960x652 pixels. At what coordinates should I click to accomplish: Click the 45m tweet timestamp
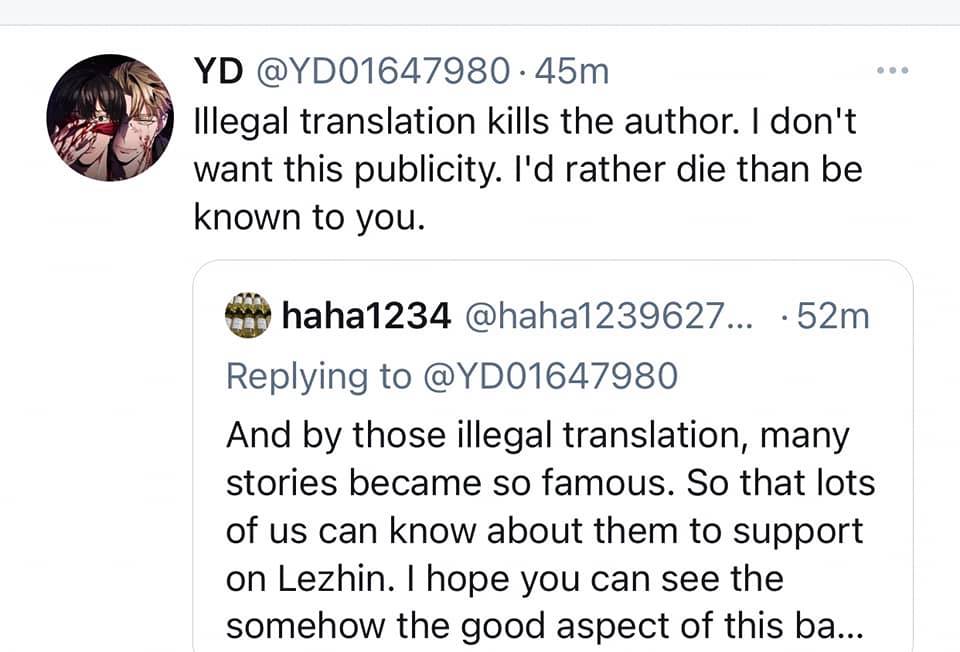572,71
